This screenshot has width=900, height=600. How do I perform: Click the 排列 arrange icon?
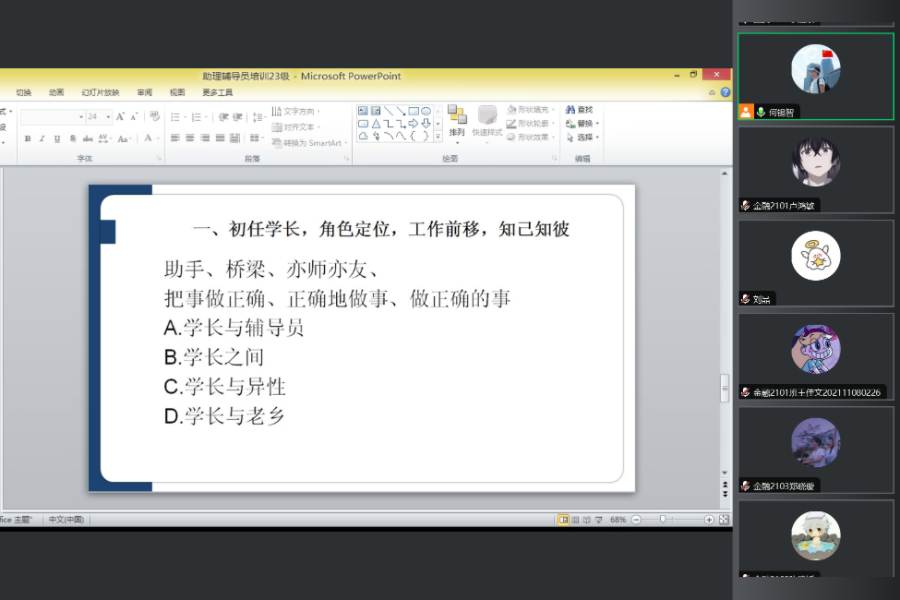[x=457, y=121]
